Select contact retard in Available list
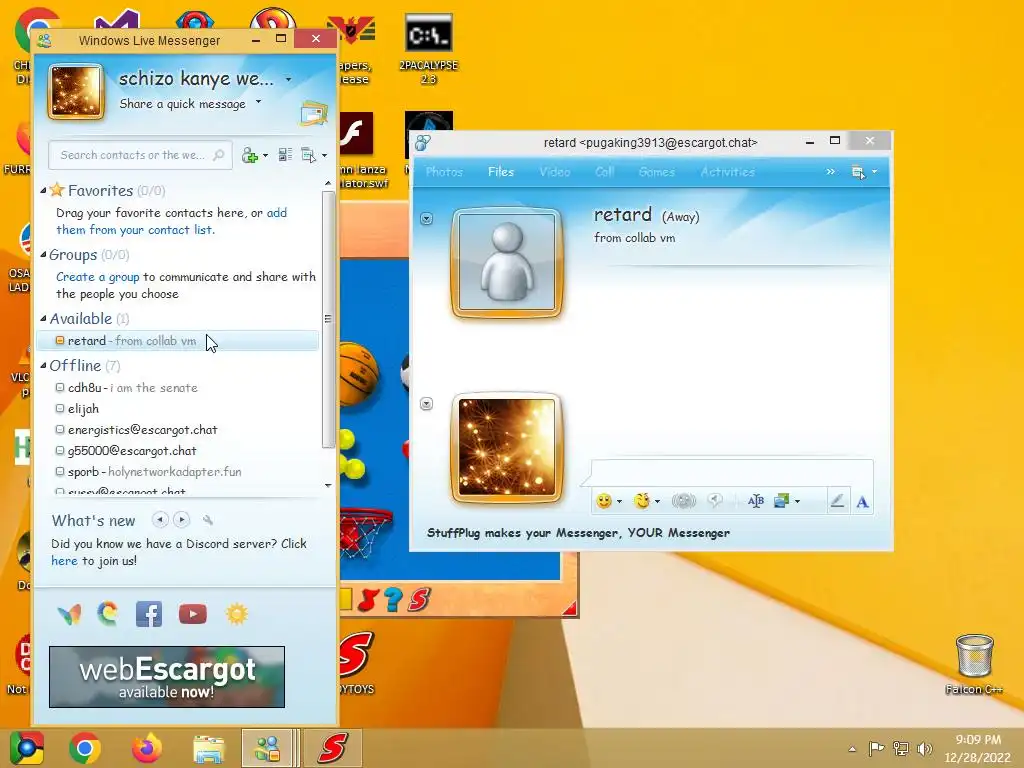Image resolution: width=1024 pixels, height=768 pixels. pyautogui.click(x=178, y=341)
